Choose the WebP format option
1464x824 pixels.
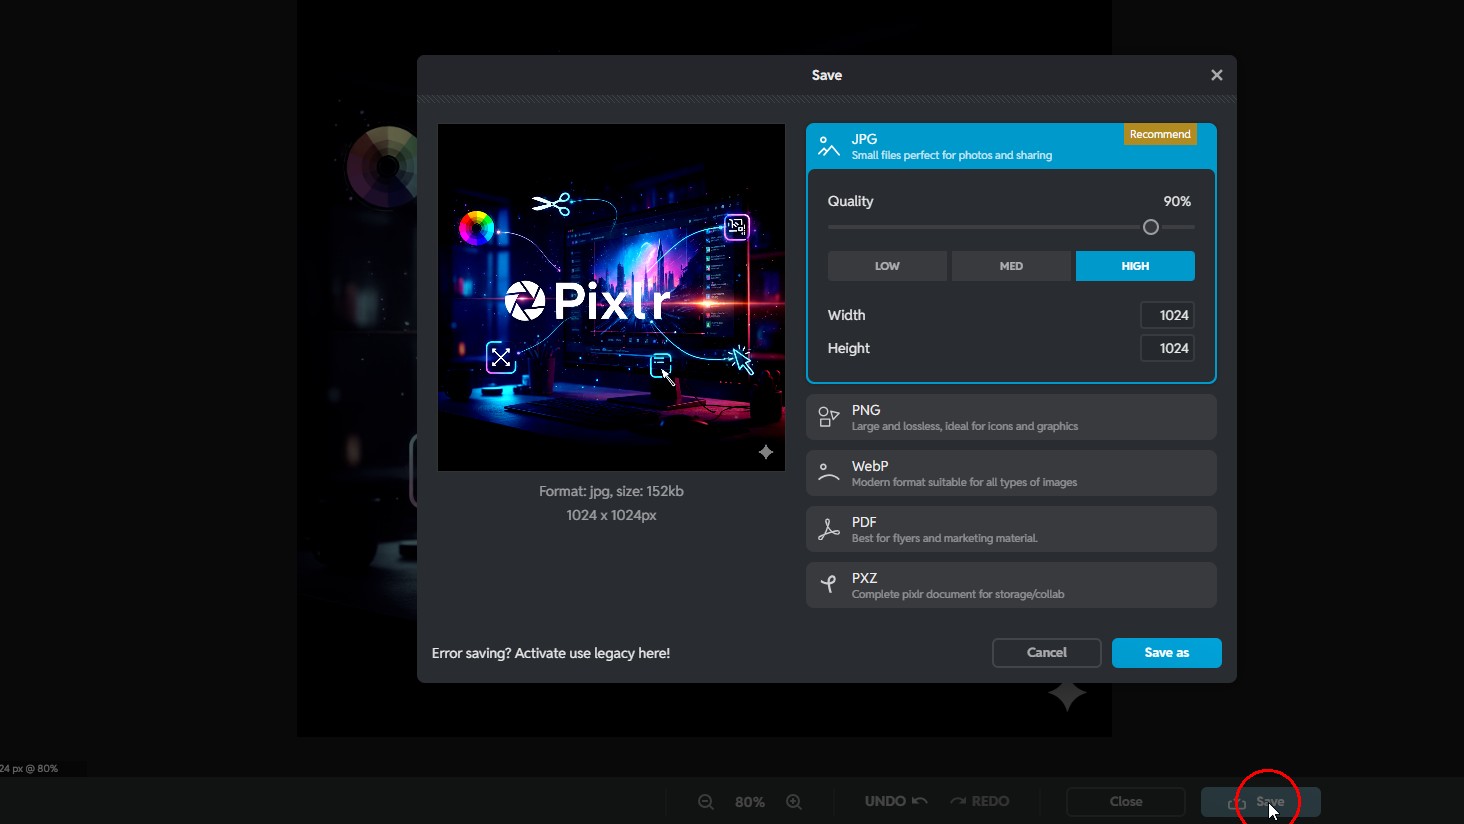click(1011, 473)
